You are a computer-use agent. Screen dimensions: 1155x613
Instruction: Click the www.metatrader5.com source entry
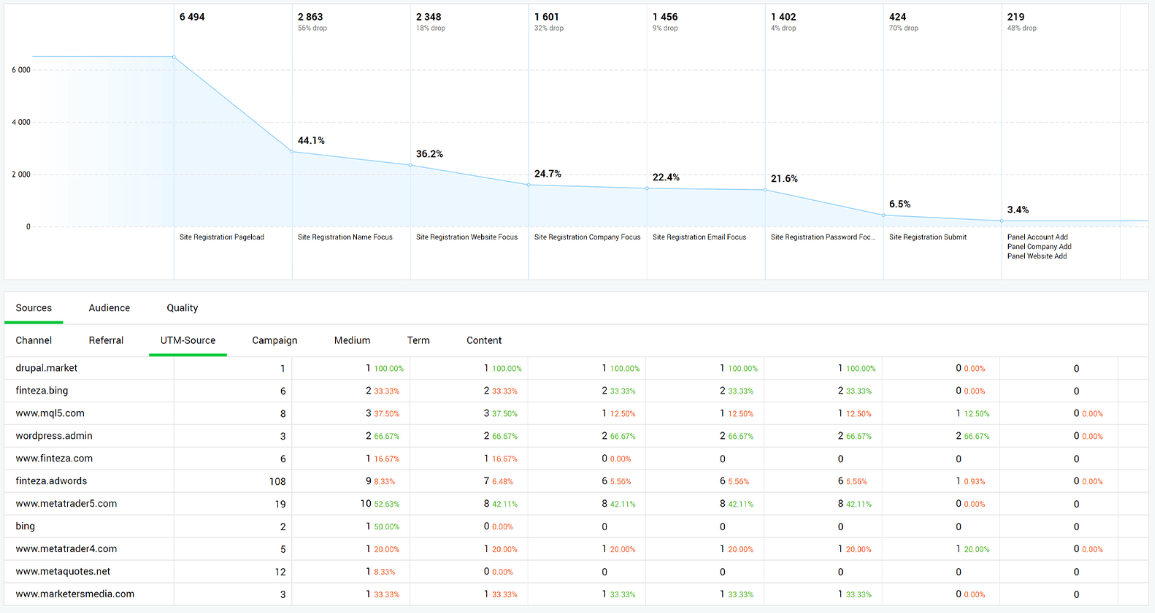pos(63,504)
